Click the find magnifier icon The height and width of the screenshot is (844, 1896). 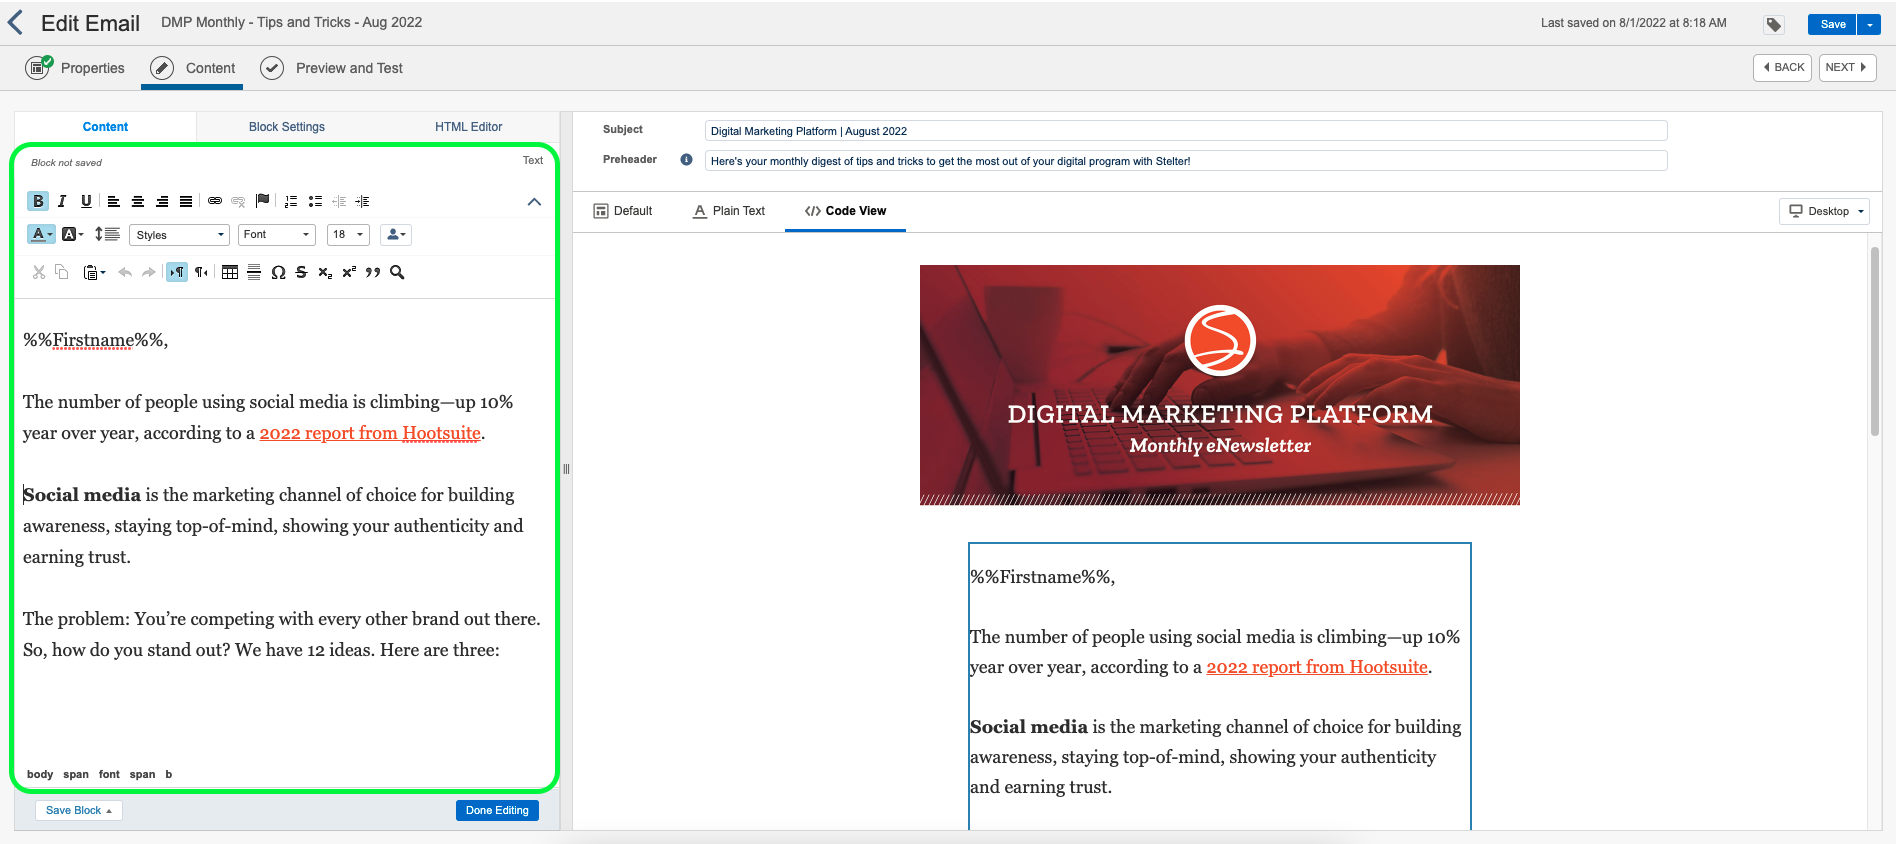tap(397, 272)
